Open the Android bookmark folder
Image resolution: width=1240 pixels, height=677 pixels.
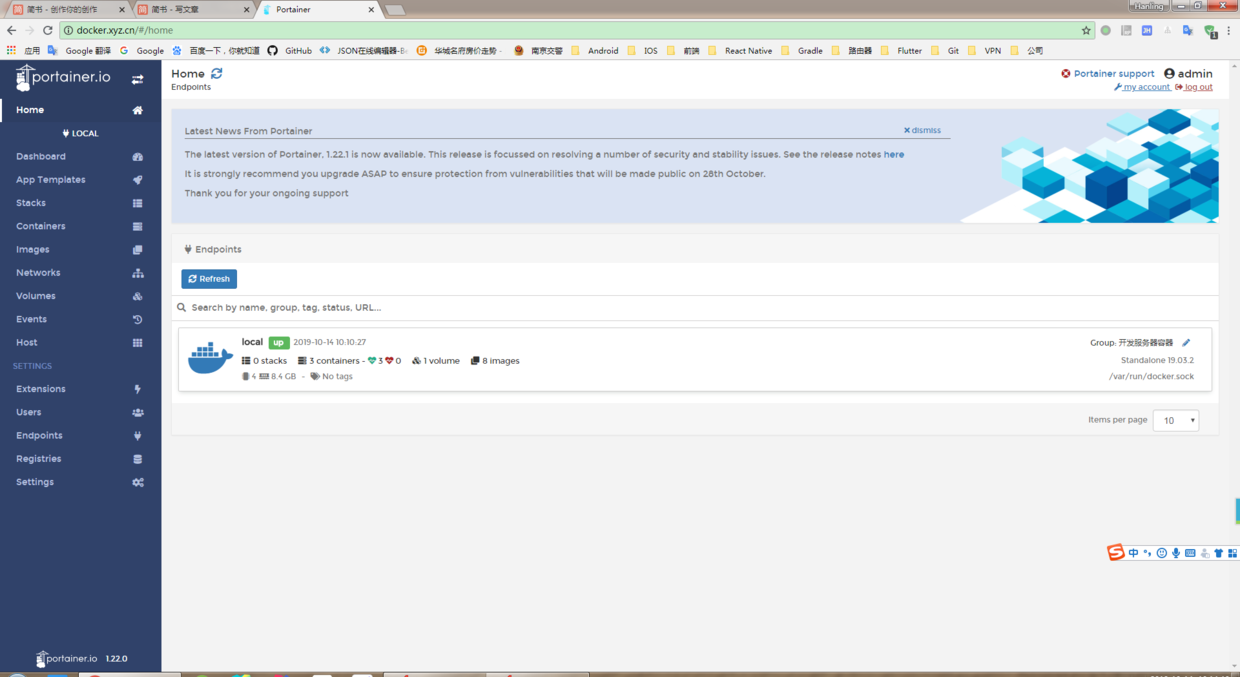click(595, 50)
